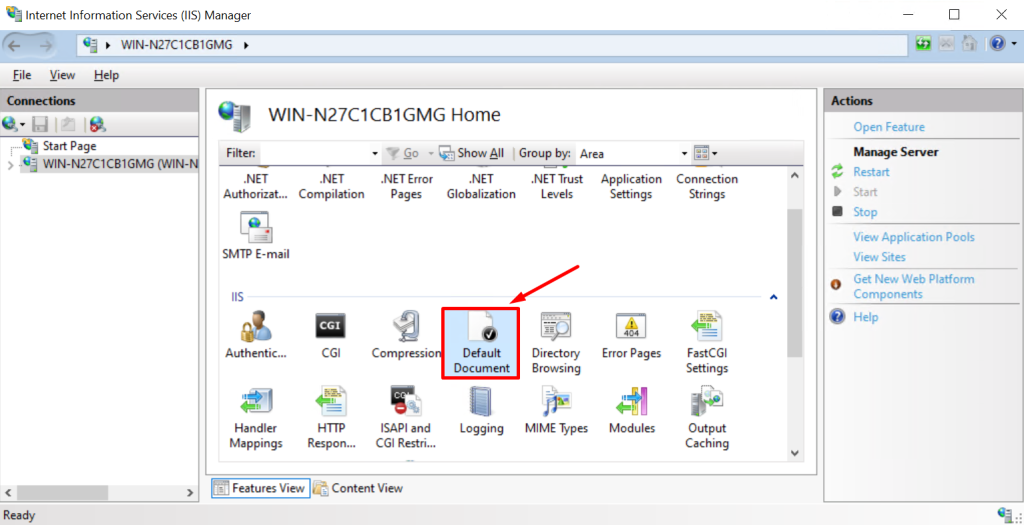
Task: Open the MIME Types feature
Action: click(x=556, y=410)
